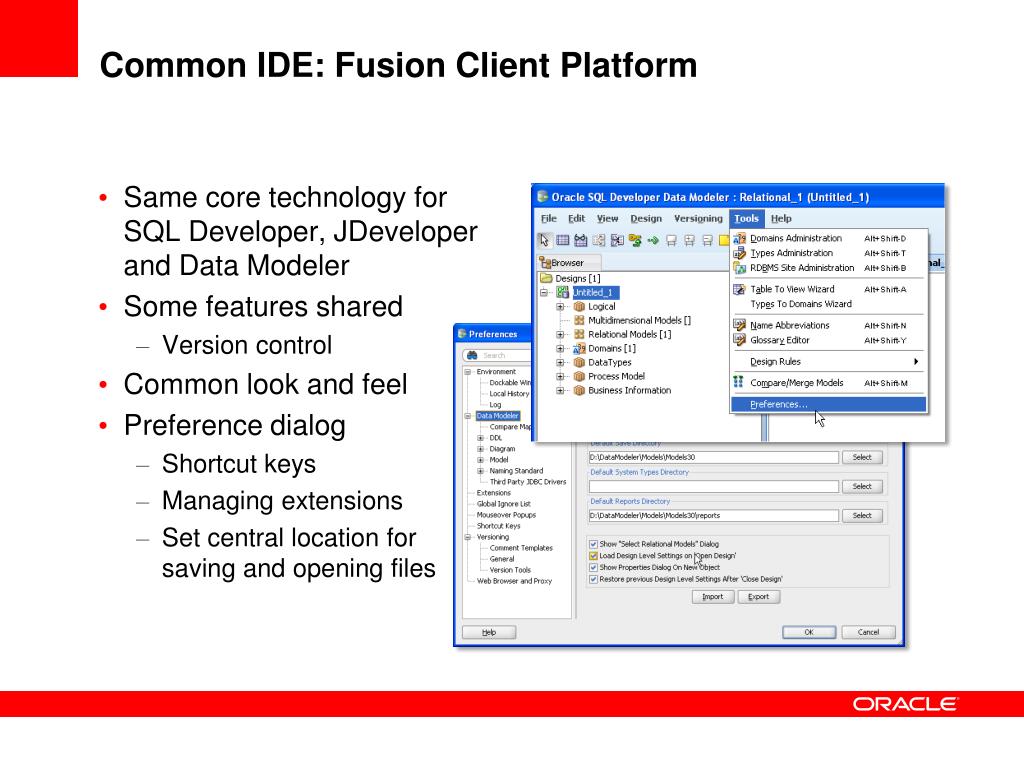Open the Edit menu
The height and width of the screenshot is (768, 1024).
tap(577, 219)
